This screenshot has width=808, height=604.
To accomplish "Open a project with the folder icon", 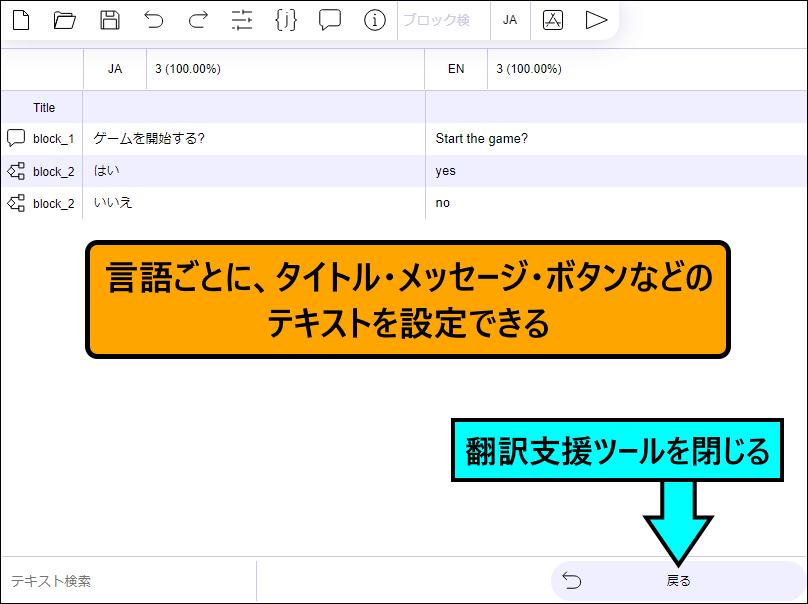I will (x=65, y=20).
